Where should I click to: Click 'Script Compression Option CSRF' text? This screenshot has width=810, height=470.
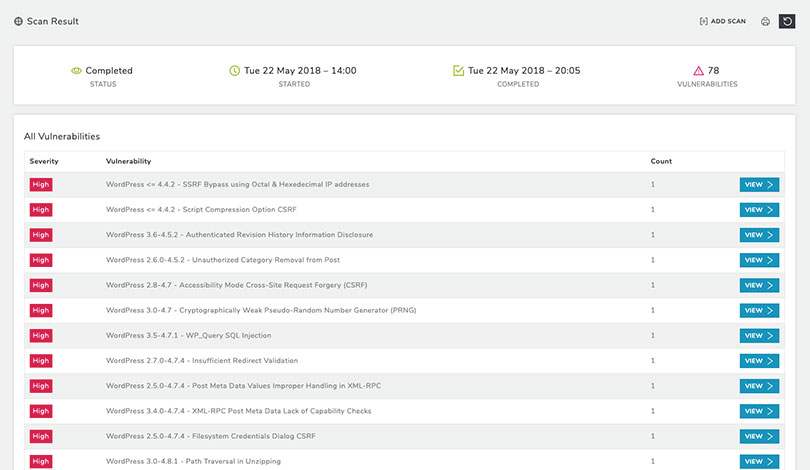point(239,210)
